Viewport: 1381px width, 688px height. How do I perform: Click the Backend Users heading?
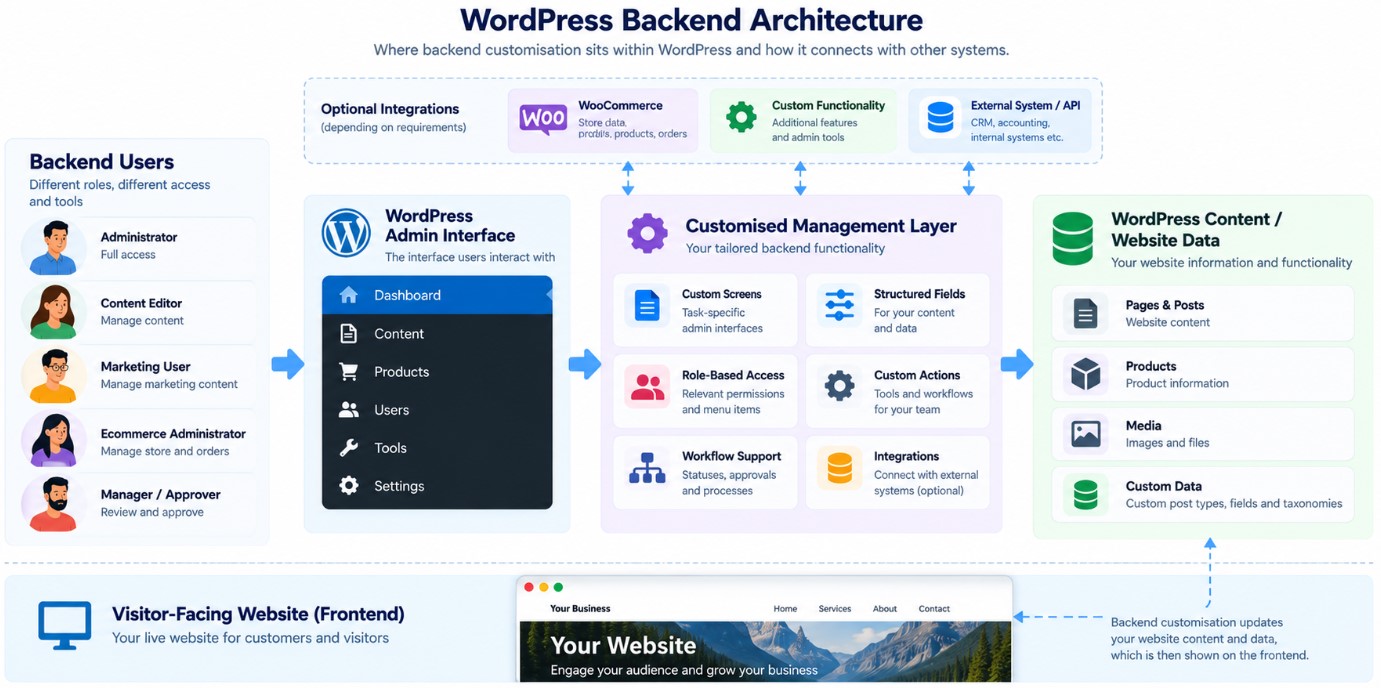(x=101, y=161)
